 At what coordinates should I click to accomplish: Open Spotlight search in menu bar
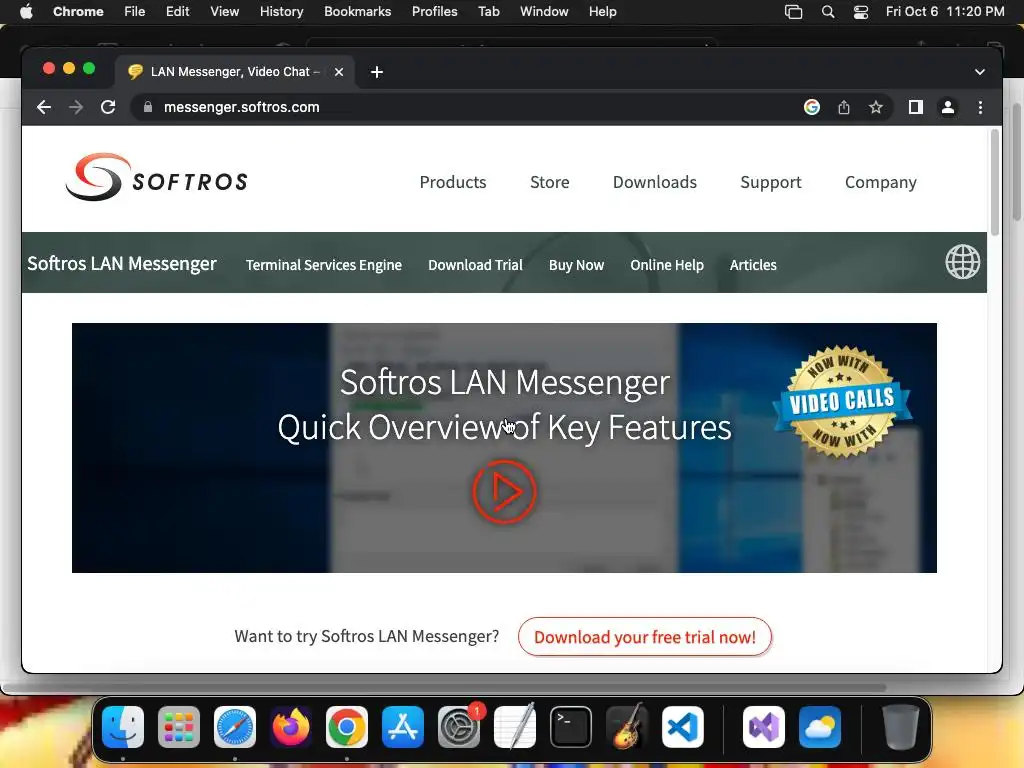point(827,12)
